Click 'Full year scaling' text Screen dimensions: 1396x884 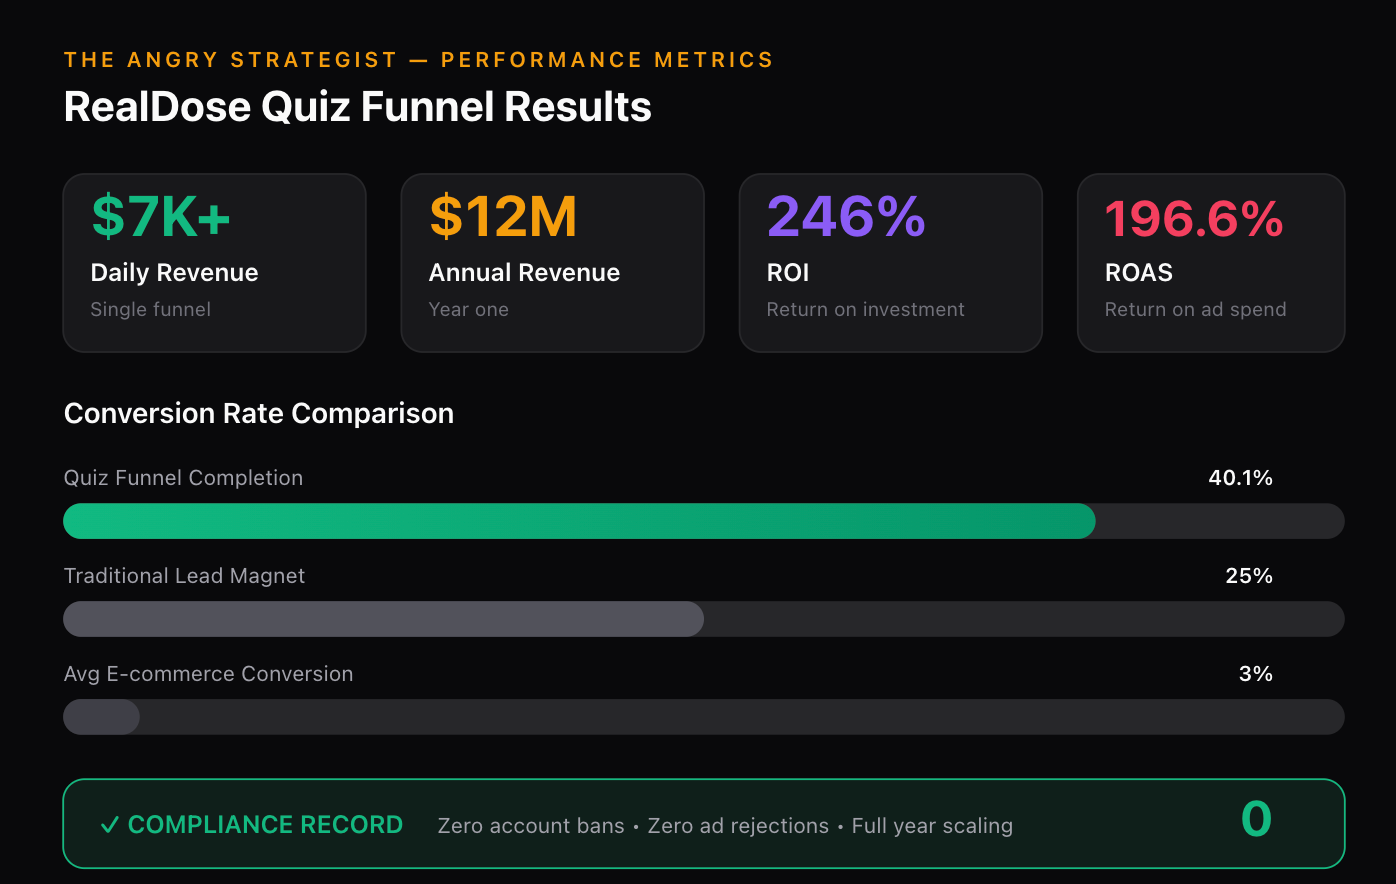[x=932, y=826]
